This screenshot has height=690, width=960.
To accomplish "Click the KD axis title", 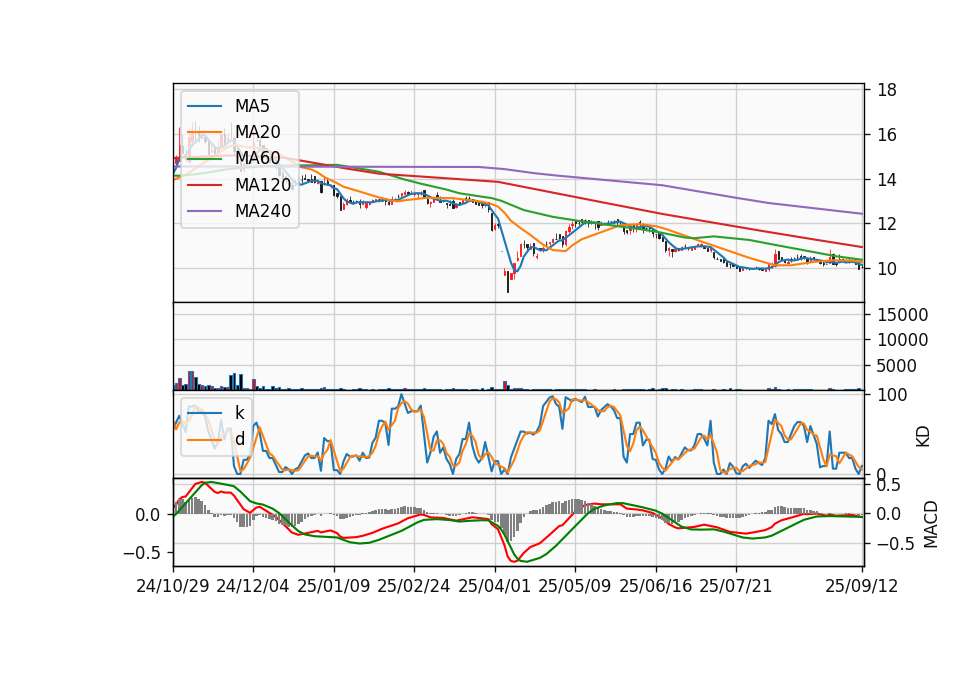I will point(923,437).
